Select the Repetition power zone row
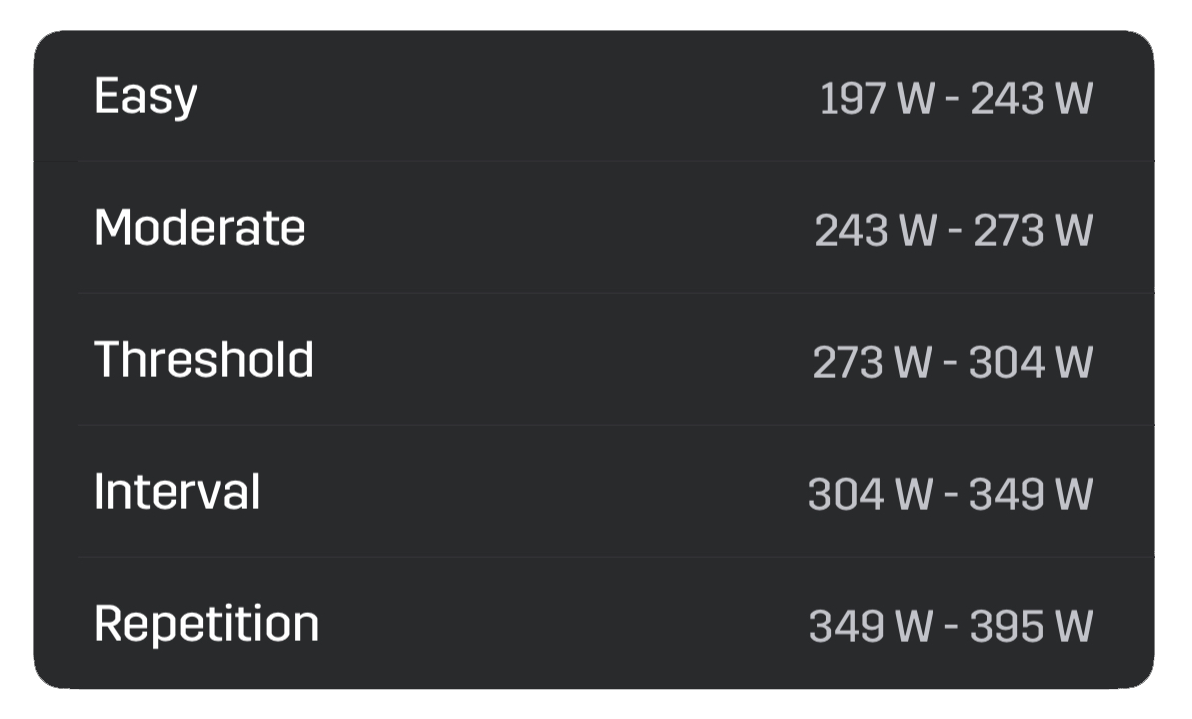 coord(594,623)
